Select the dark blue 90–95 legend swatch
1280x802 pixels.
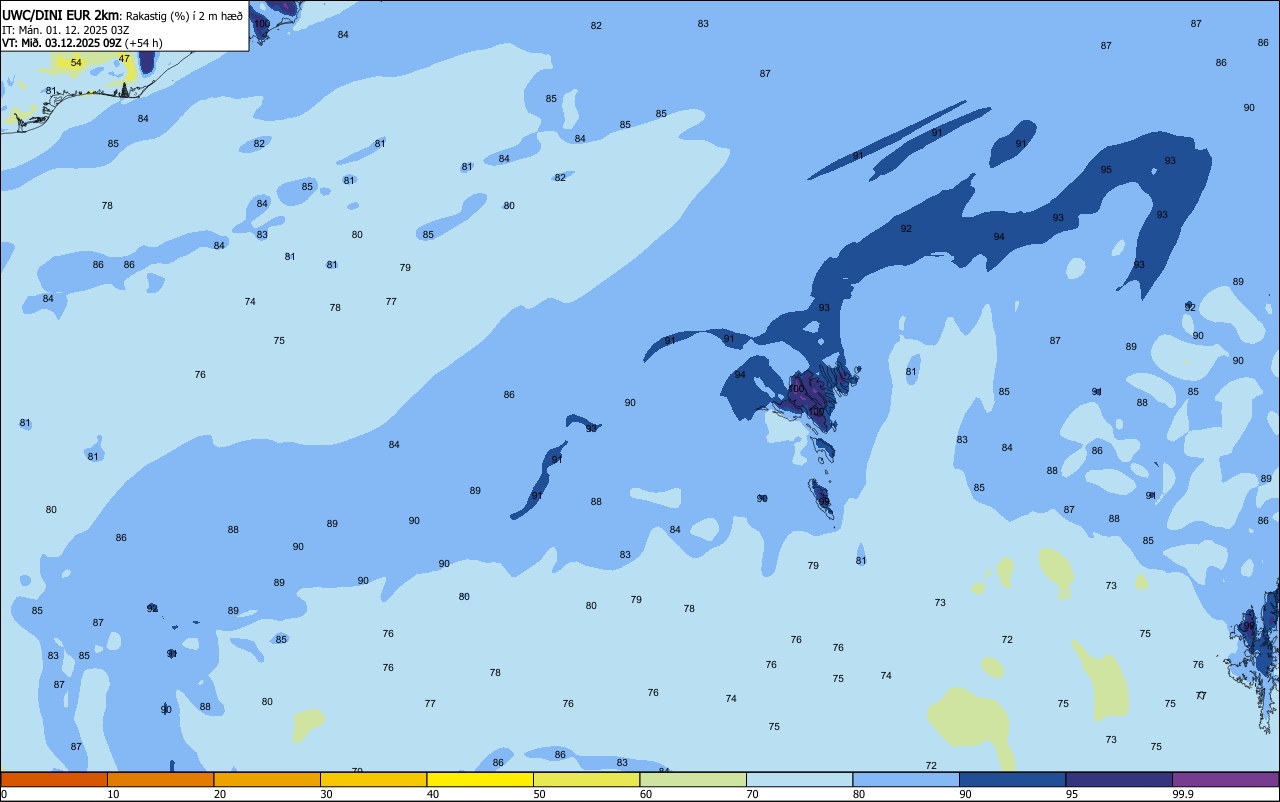coord(1012,779)
